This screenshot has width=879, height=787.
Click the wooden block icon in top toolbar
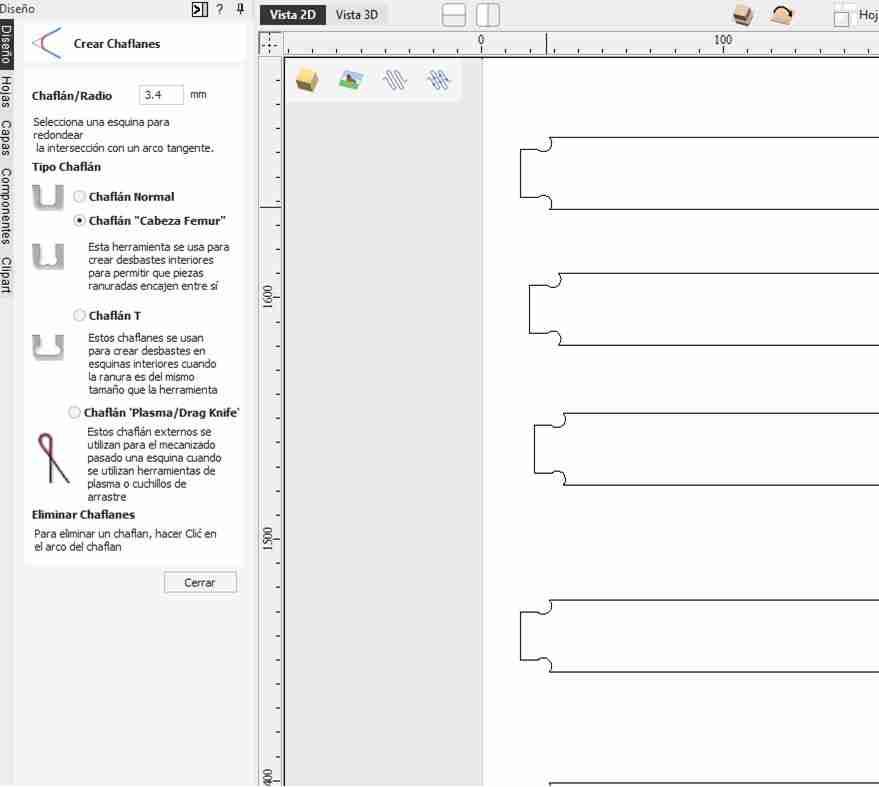tap(743, 15)
